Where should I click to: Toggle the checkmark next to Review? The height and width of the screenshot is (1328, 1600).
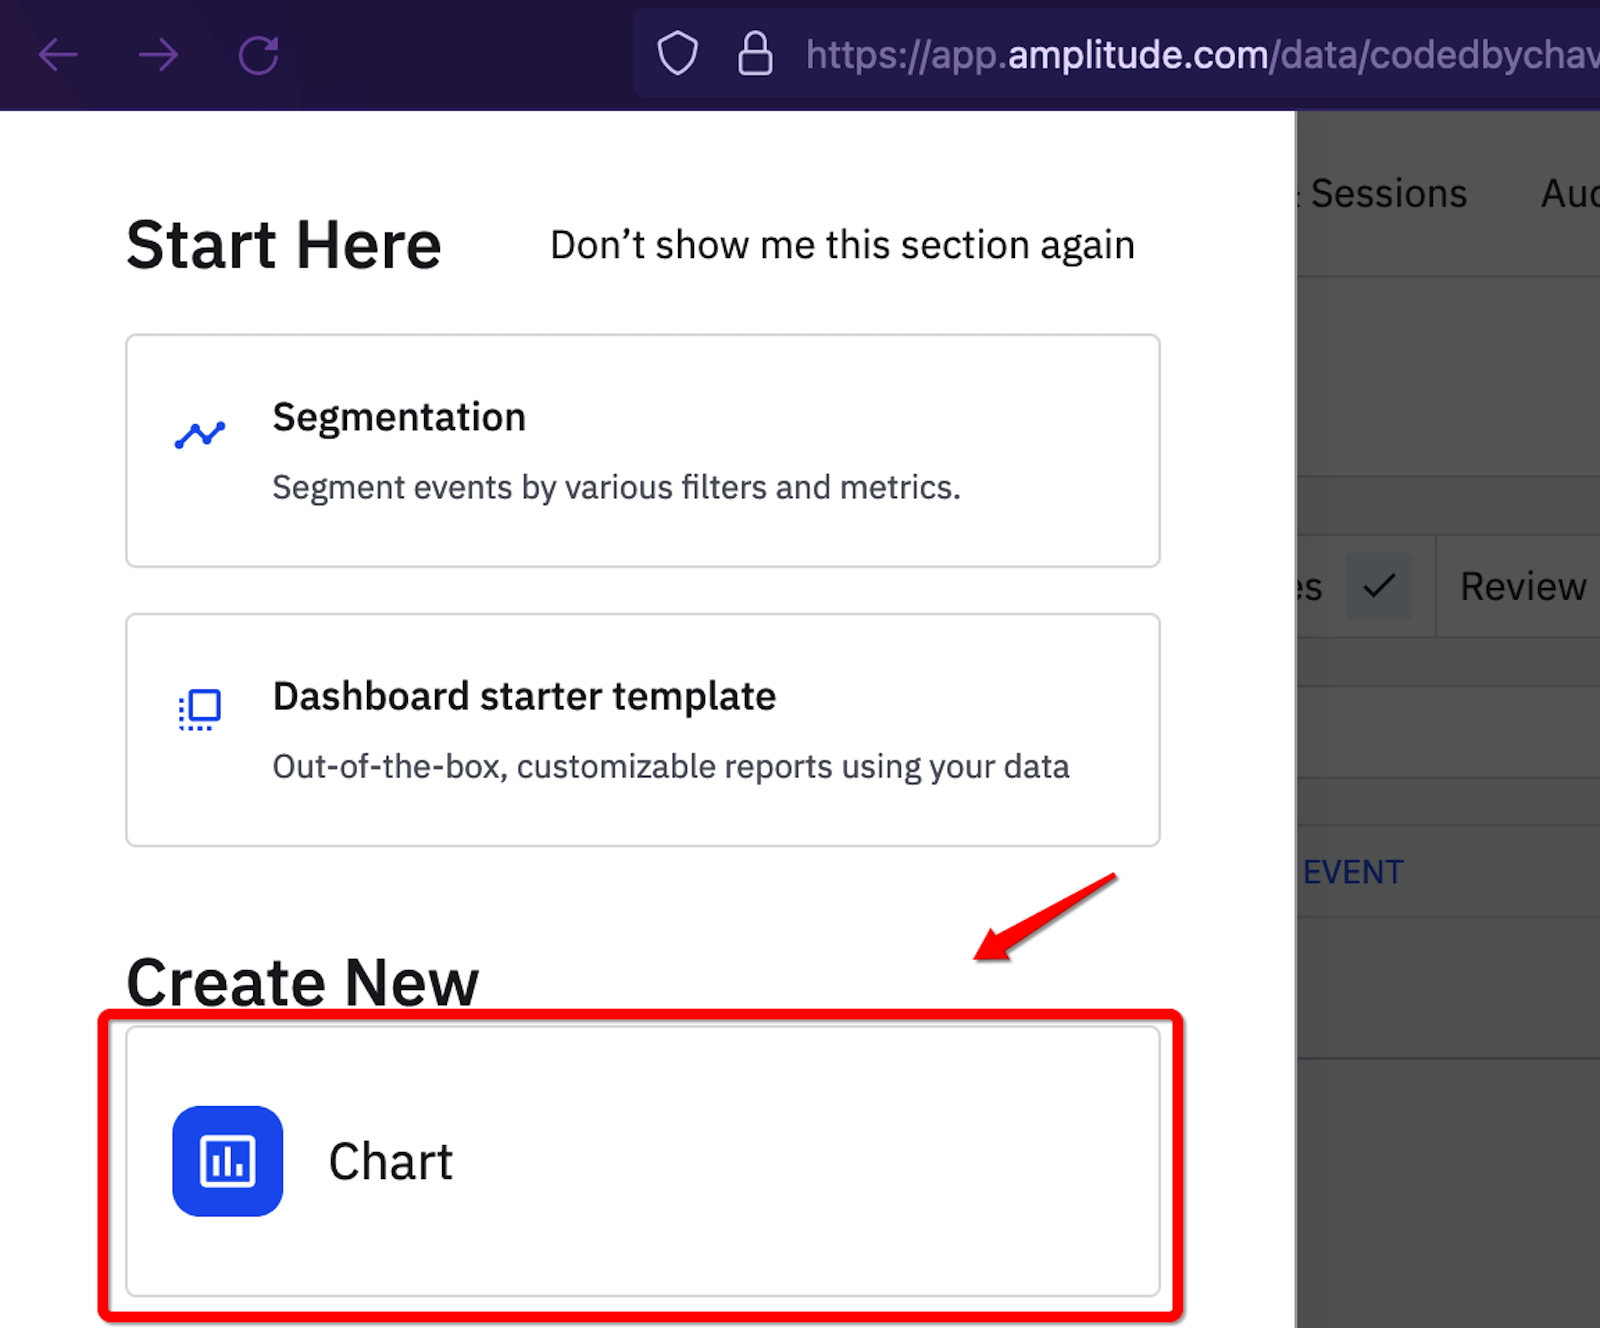pyautogui.click(x=1381, y=586)
